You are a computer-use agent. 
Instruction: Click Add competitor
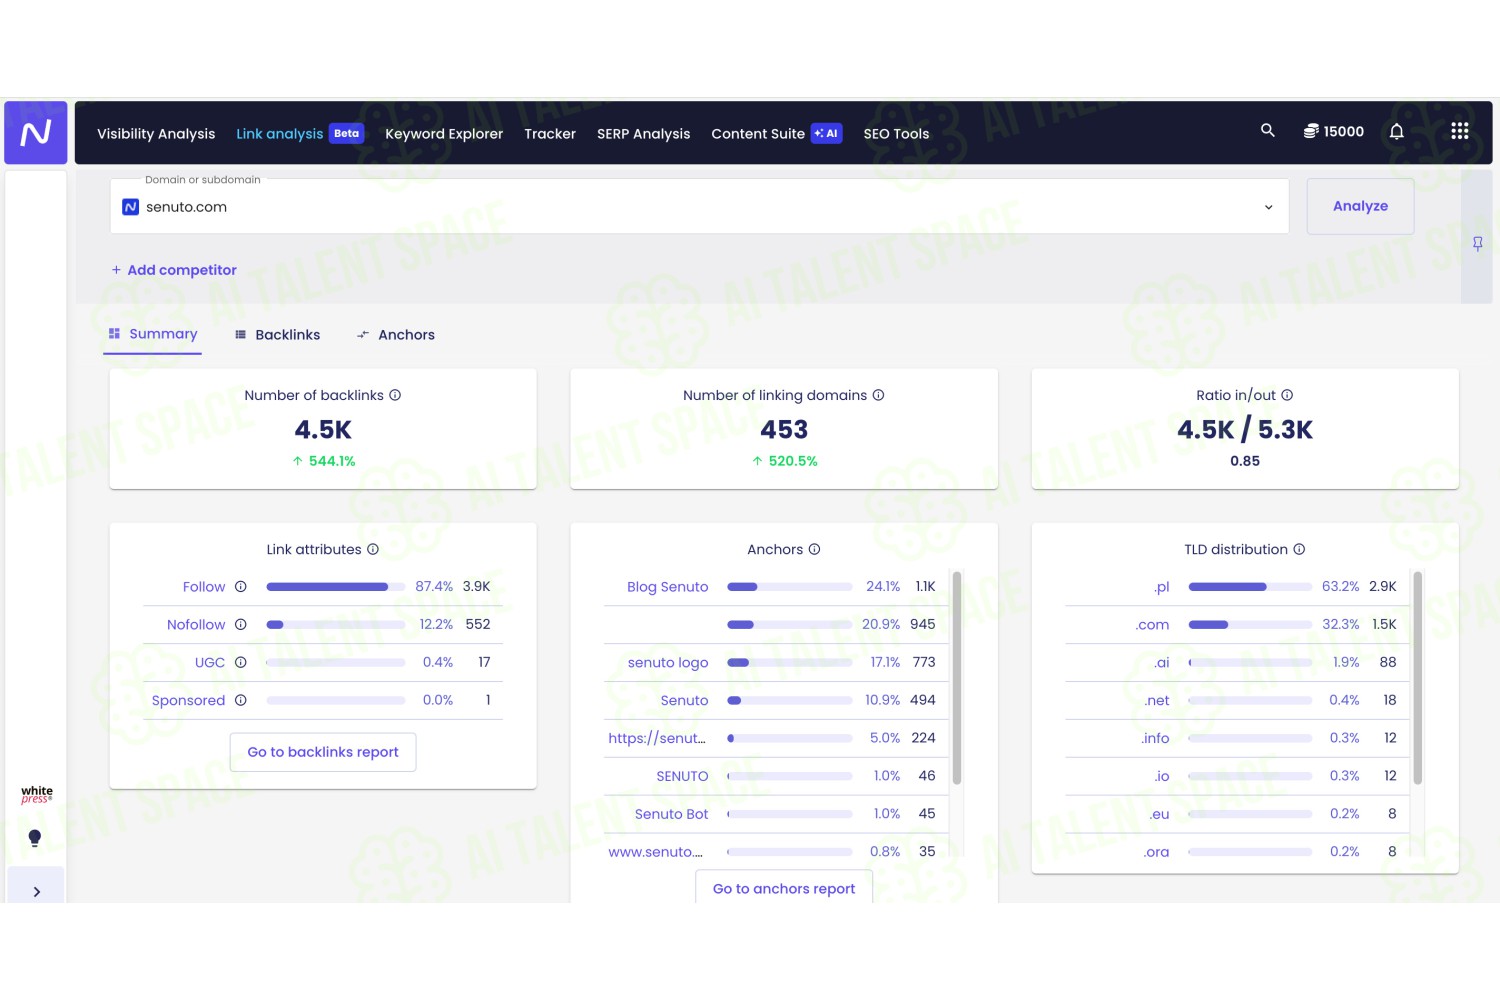point(174,270)
